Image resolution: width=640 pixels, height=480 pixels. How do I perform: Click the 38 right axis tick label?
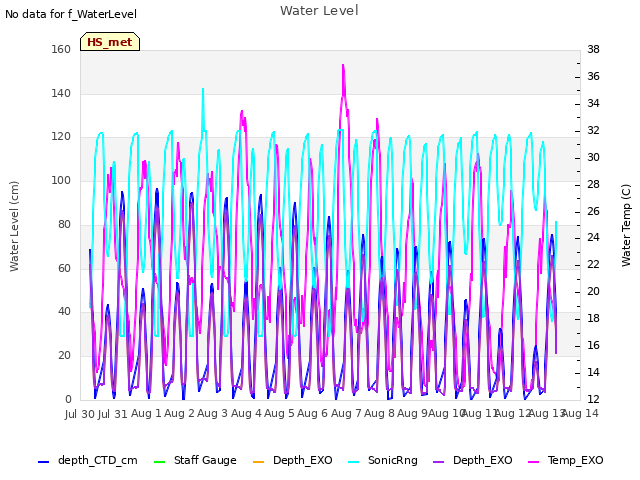tap(593, 49)
